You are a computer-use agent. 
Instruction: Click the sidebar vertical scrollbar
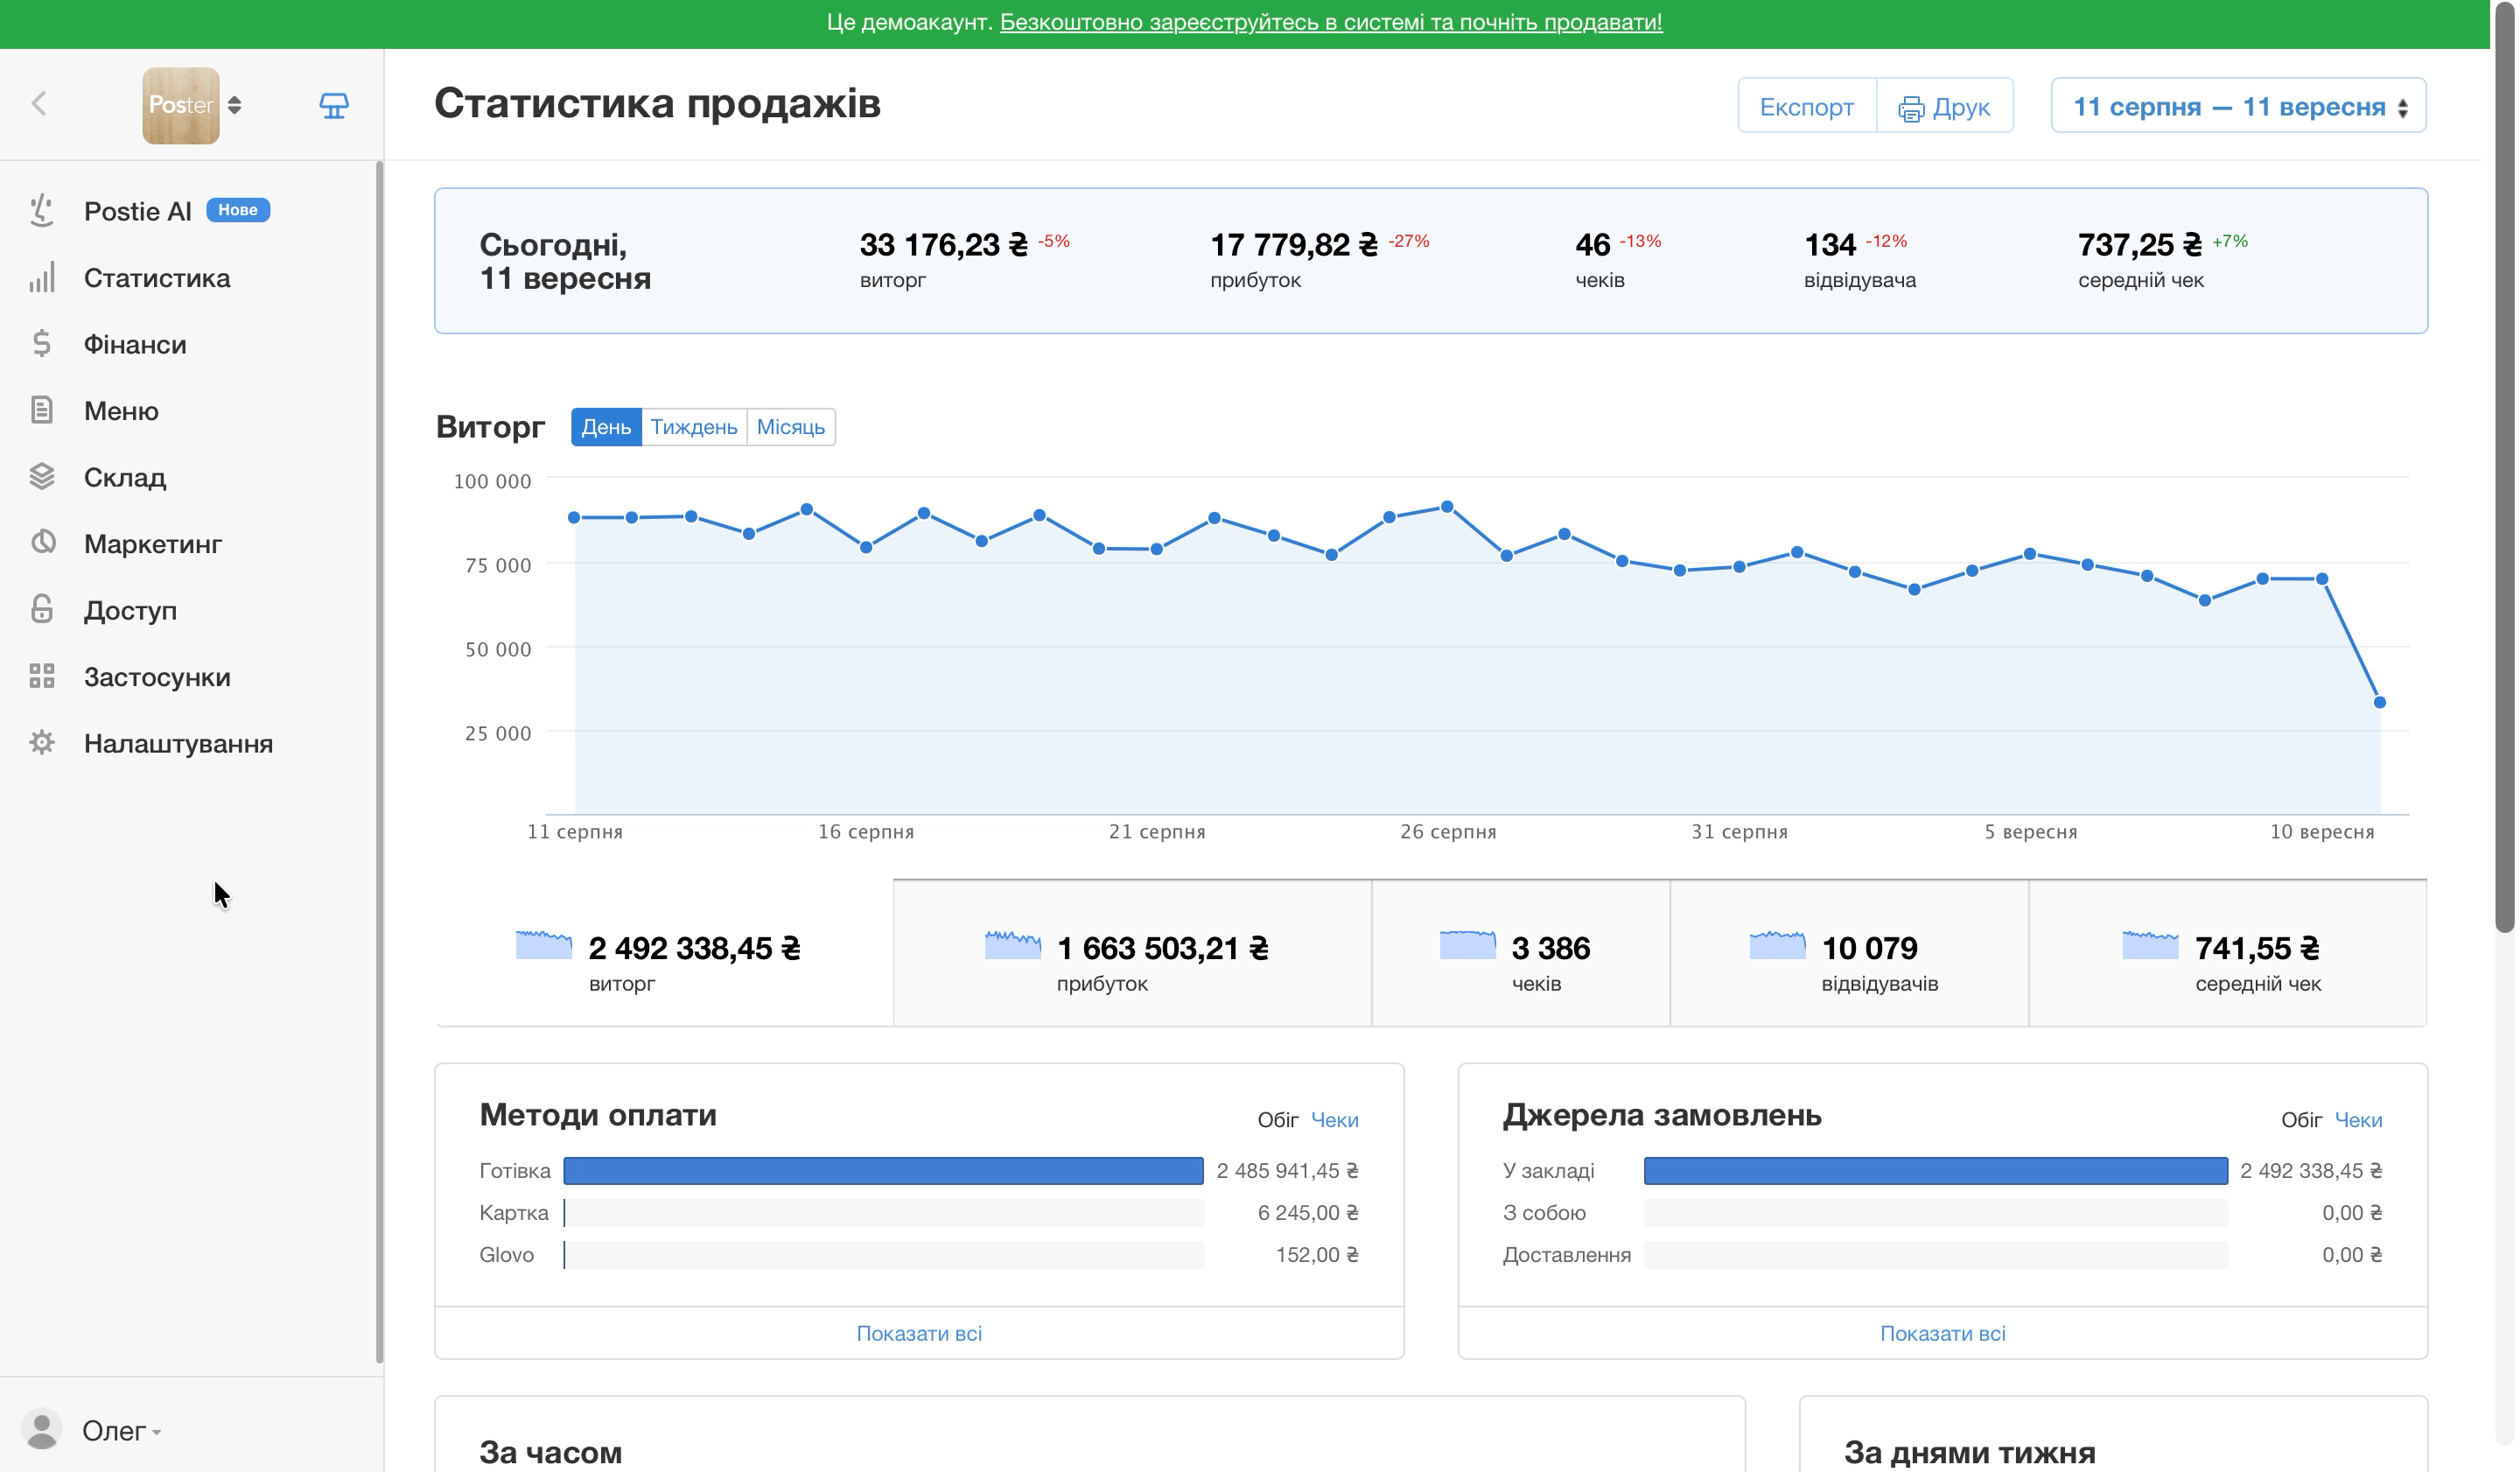[x=379, y=761]
